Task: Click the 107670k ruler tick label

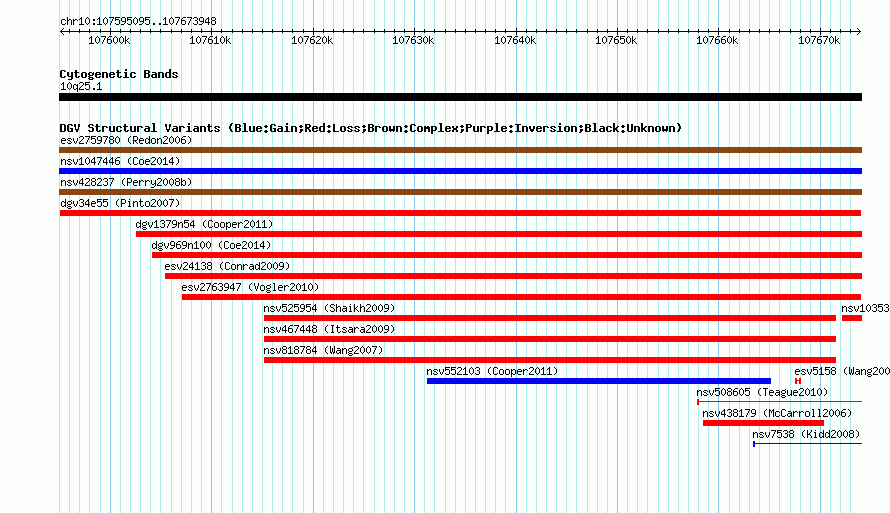Action: click(819, 40)
